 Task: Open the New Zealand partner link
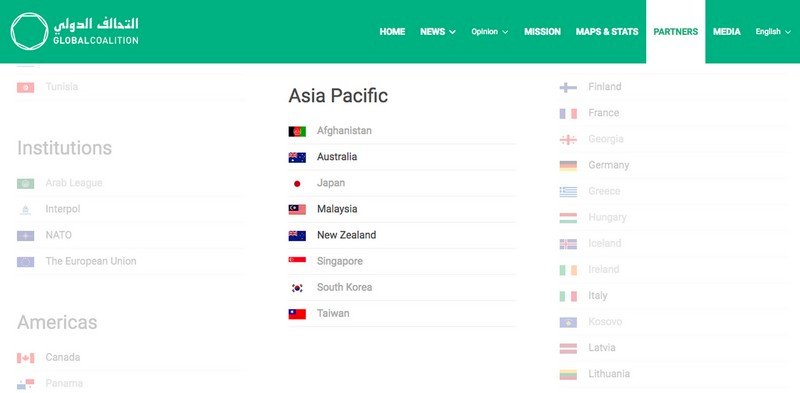[346, 235]
